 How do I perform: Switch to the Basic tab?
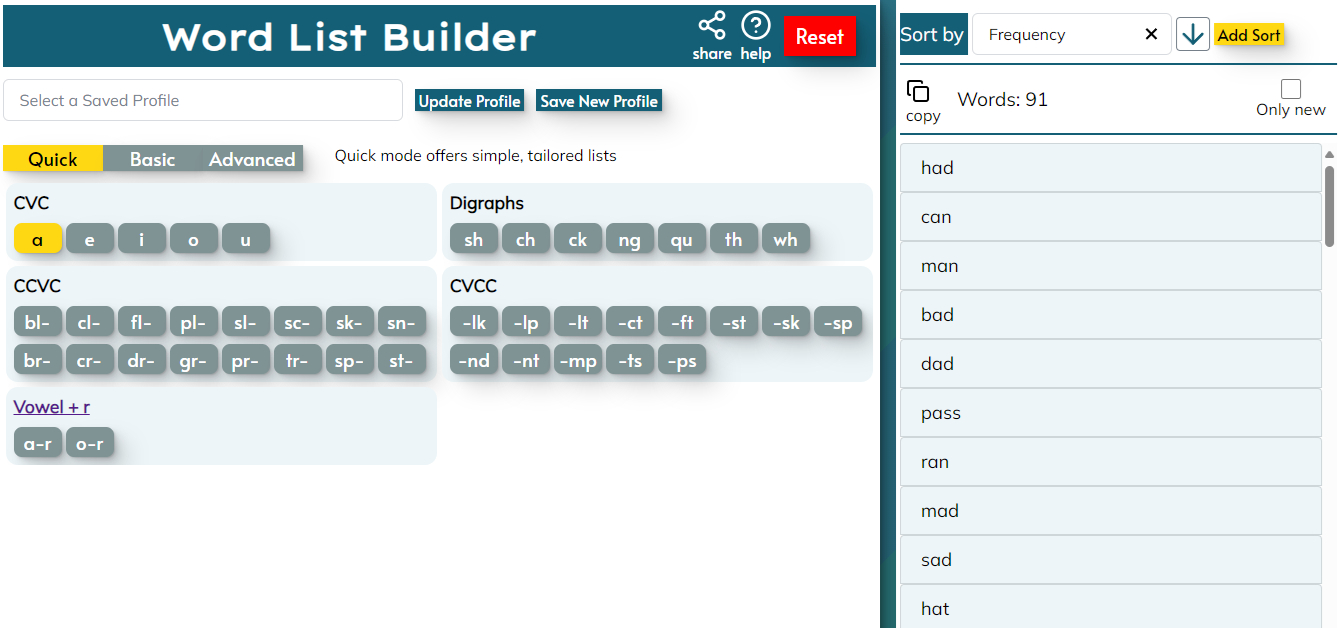pos(152,159)
